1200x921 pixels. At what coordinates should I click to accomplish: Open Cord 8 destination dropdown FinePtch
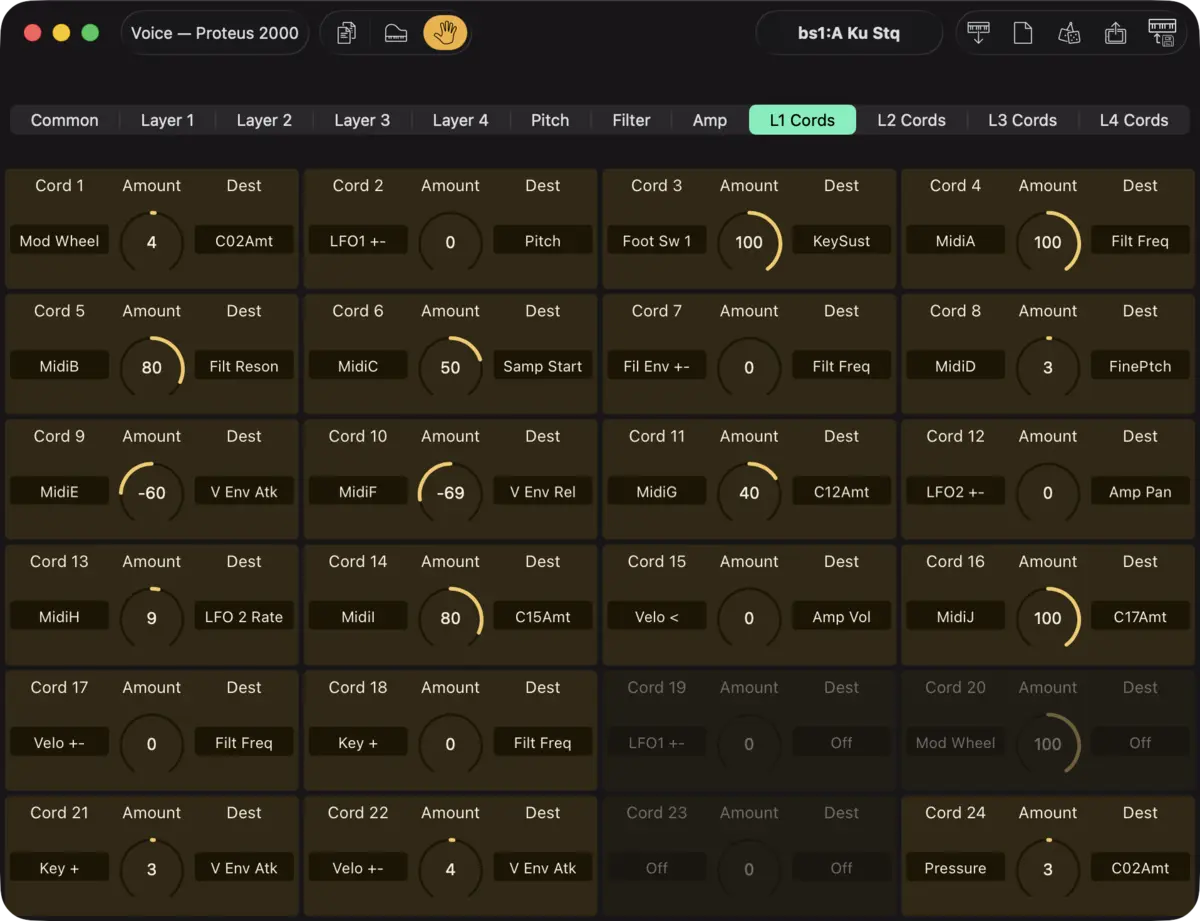click(x=1140, y=366)
